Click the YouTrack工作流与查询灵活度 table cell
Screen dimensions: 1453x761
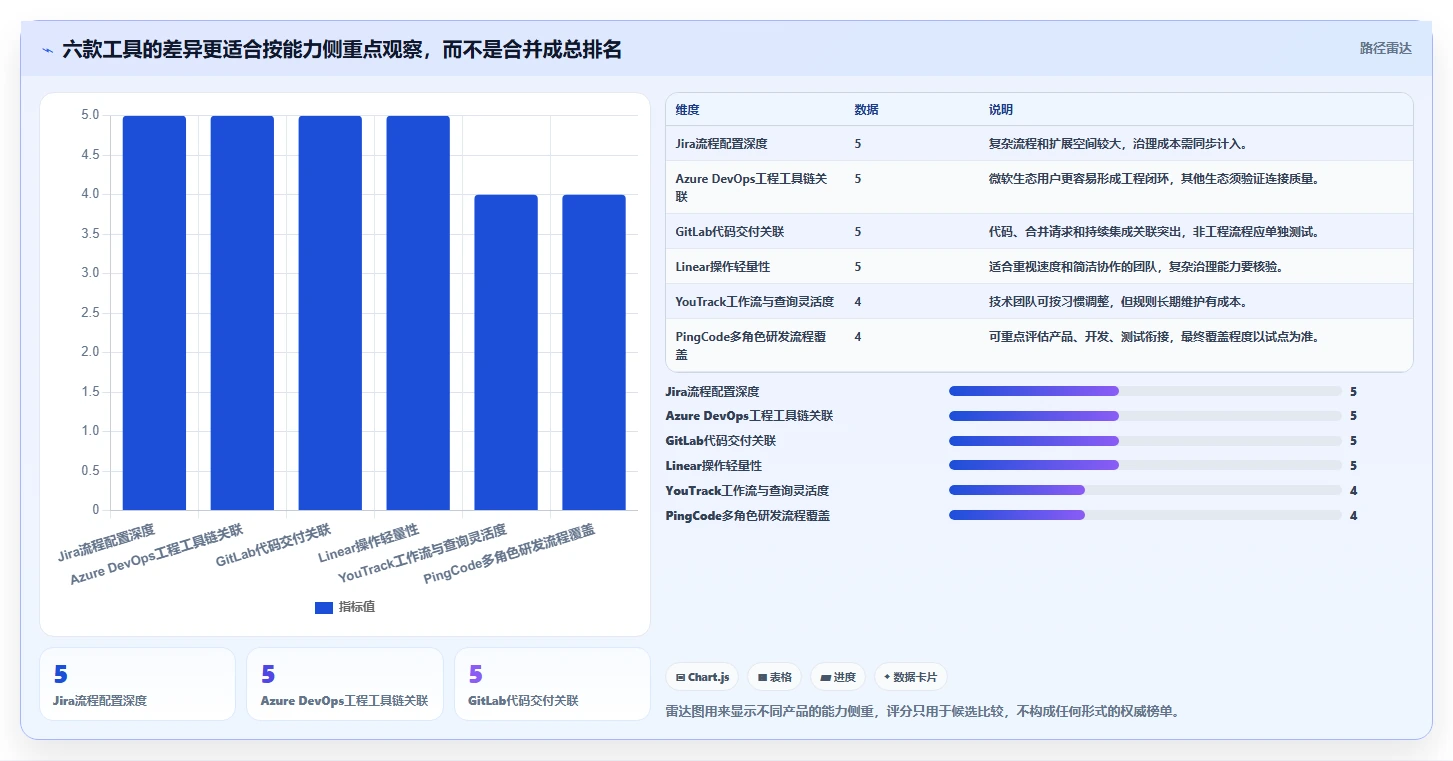tap(755, 302)
